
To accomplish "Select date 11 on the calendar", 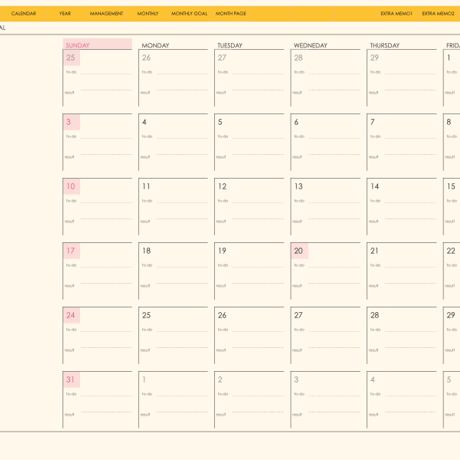I will point(146,186).
